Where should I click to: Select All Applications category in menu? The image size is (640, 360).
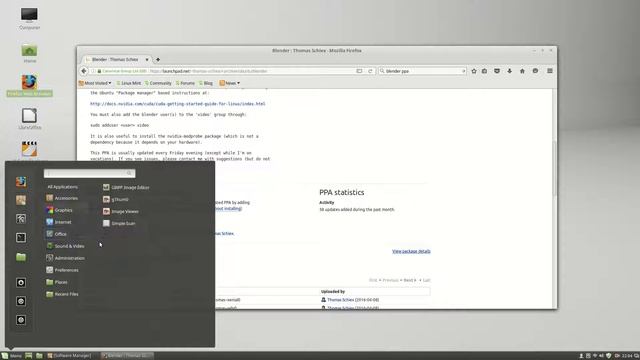pyautogui.click(x=62, y=187)
